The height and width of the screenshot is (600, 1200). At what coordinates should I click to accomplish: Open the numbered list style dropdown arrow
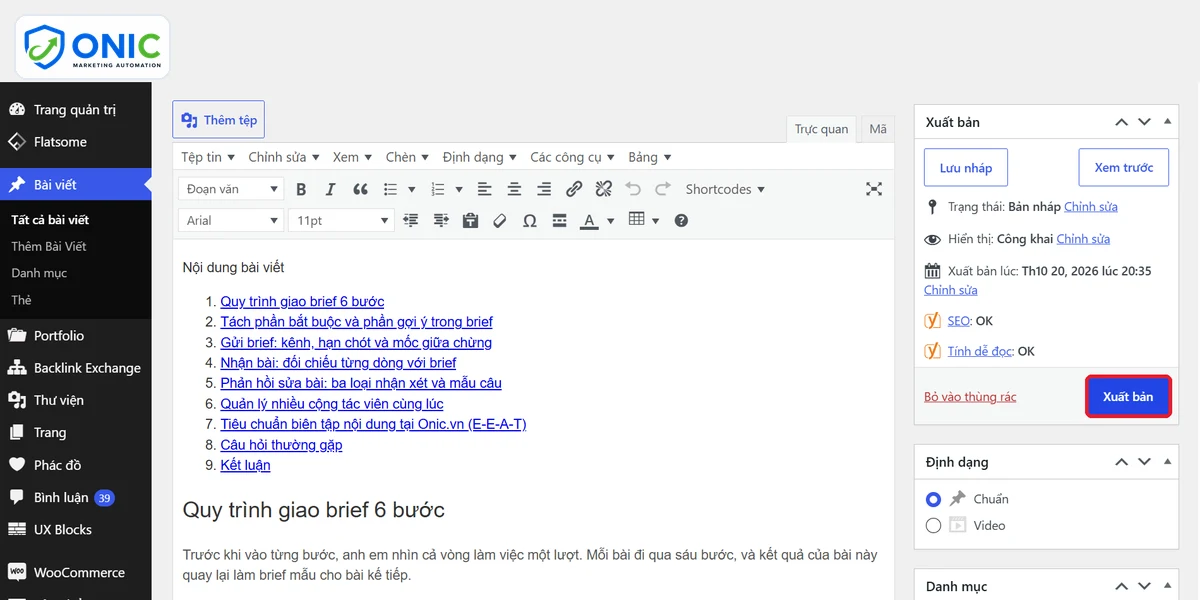pyautogui.click(x=459, y=189)
